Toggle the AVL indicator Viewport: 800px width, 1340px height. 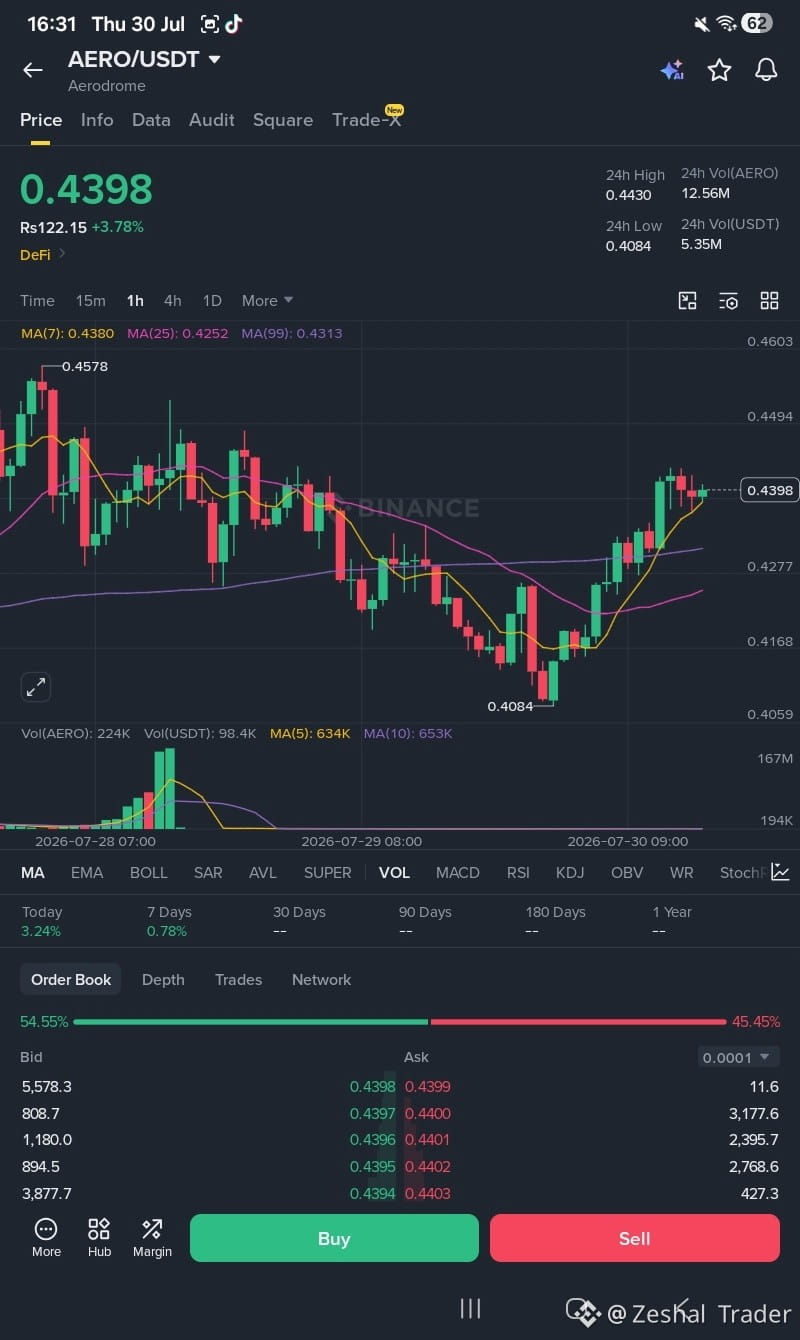pyautogui.click(x=263, y=873)
